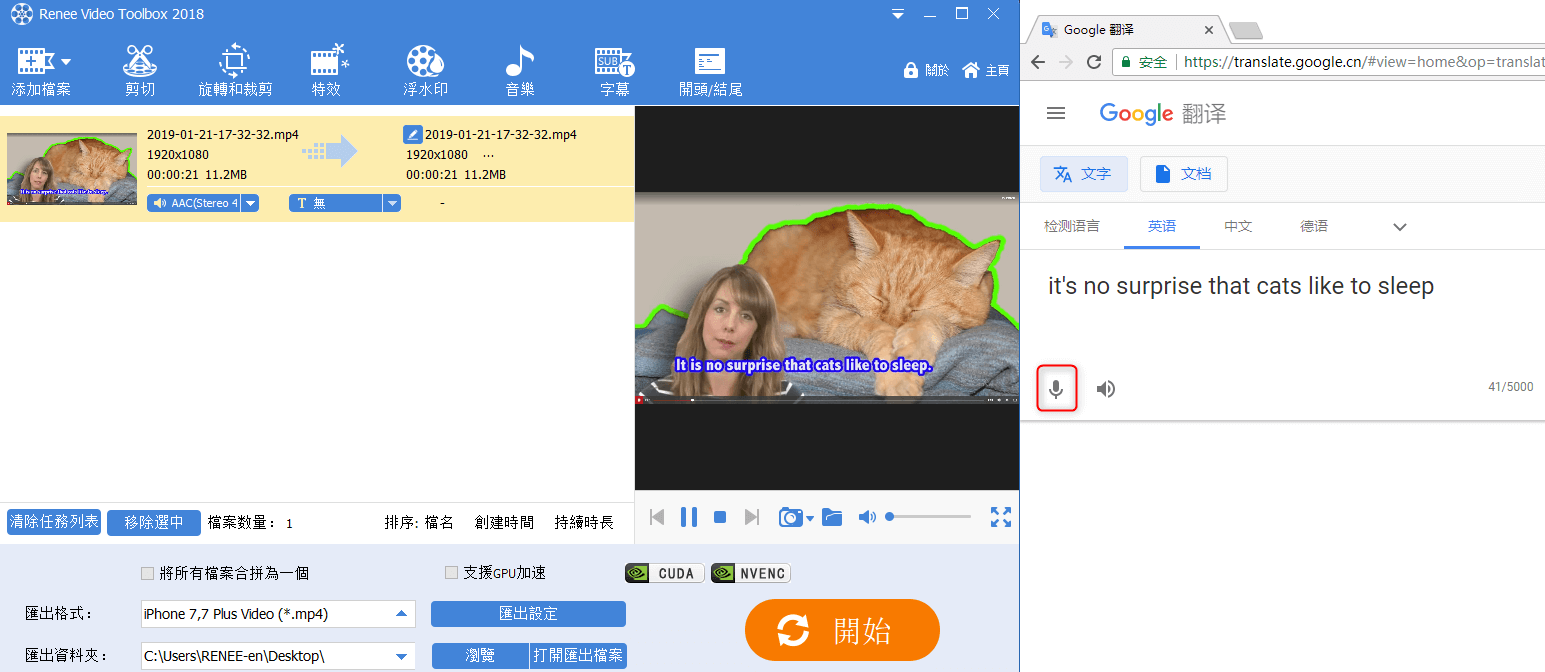Expand more languages chevron in Google Translate
1545x672 pixels.
point(1400,227)
